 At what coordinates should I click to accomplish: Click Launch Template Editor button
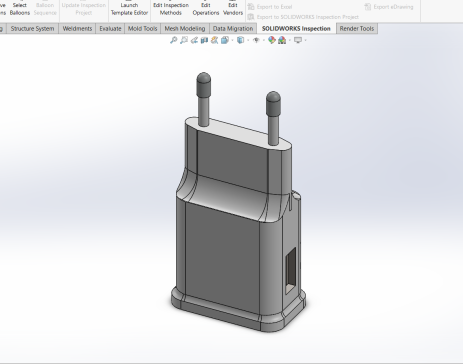tap(129, 8)
